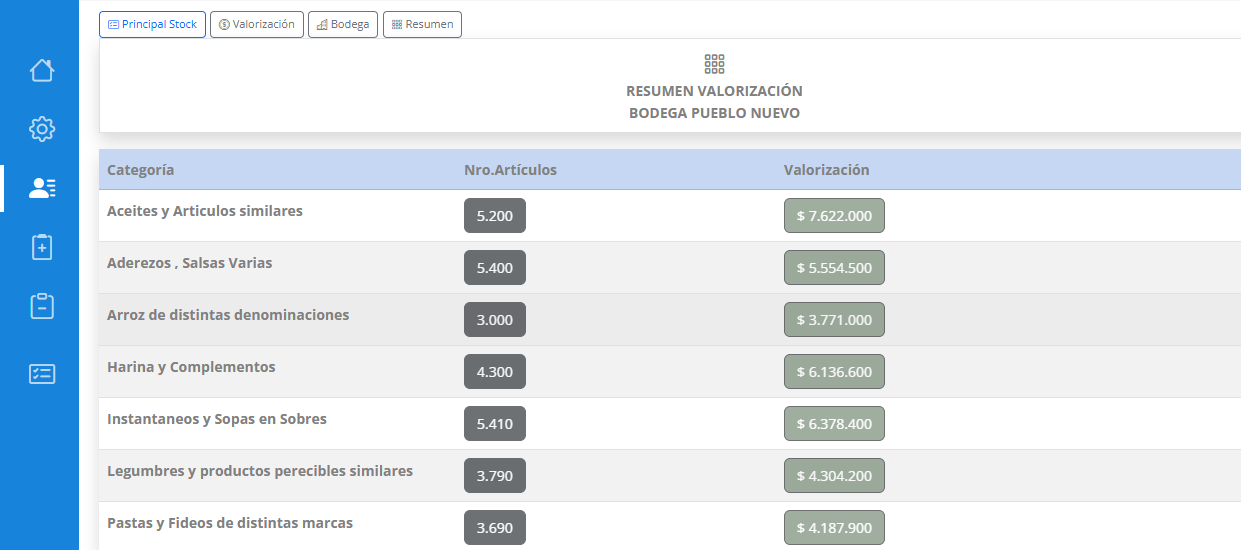The image size is (1241, 550).
Task: Click the BODEGA PUEBLO NUEVO heading
Action: tap(714, 113)
